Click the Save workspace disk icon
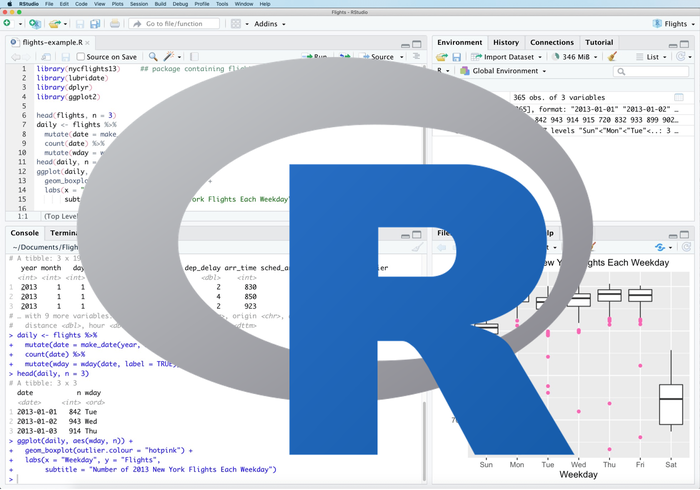This screenshot has height=490, width=700. 456,57
